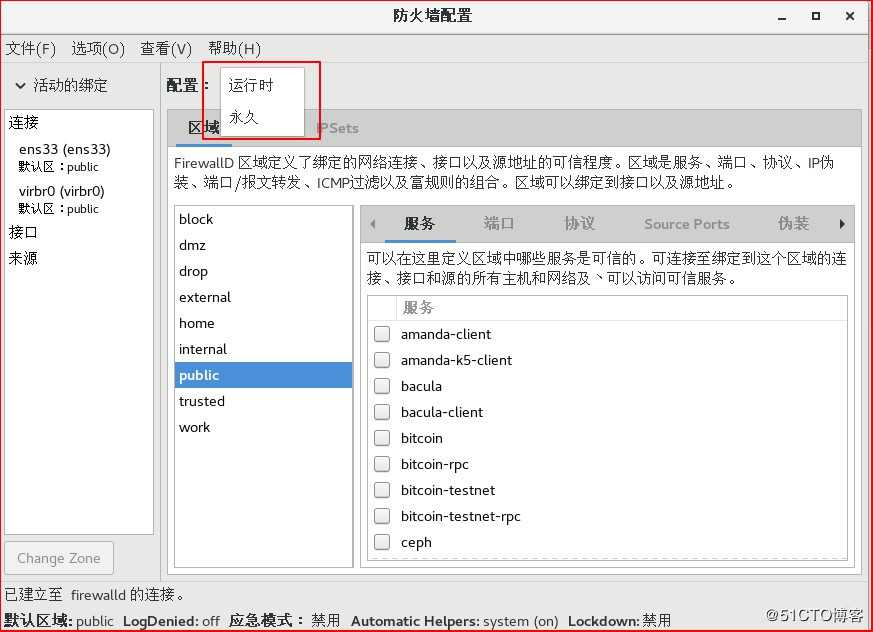Switch to the 协议 tab

(580, 224)
